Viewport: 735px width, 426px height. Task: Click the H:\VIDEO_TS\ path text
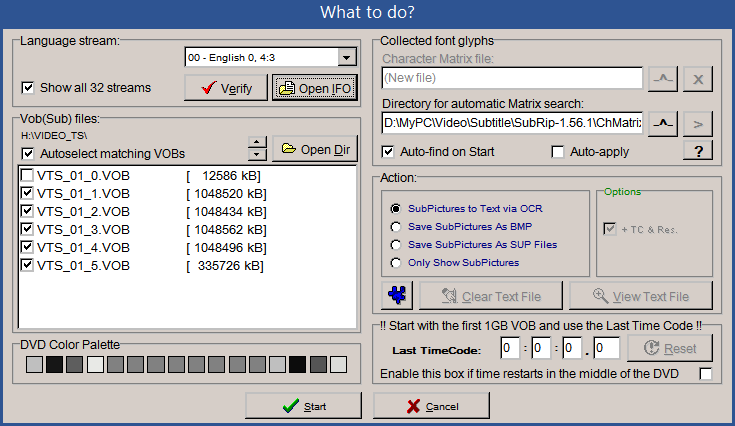54,136
